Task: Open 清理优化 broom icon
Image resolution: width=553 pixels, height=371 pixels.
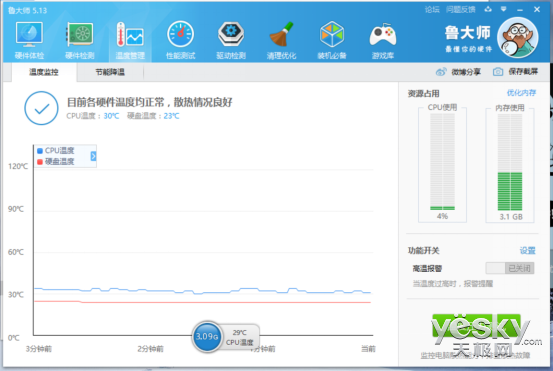Action: click(x=281, y=40)
